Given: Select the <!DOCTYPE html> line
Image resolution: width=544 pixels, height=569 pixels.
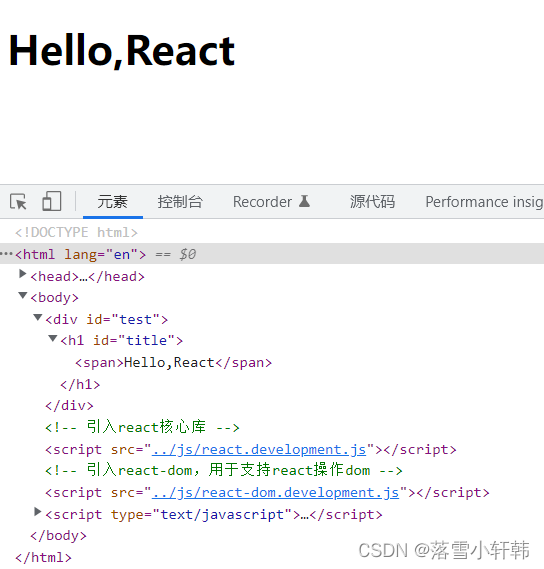Looking at the screenshot, I should pos(76,232).
